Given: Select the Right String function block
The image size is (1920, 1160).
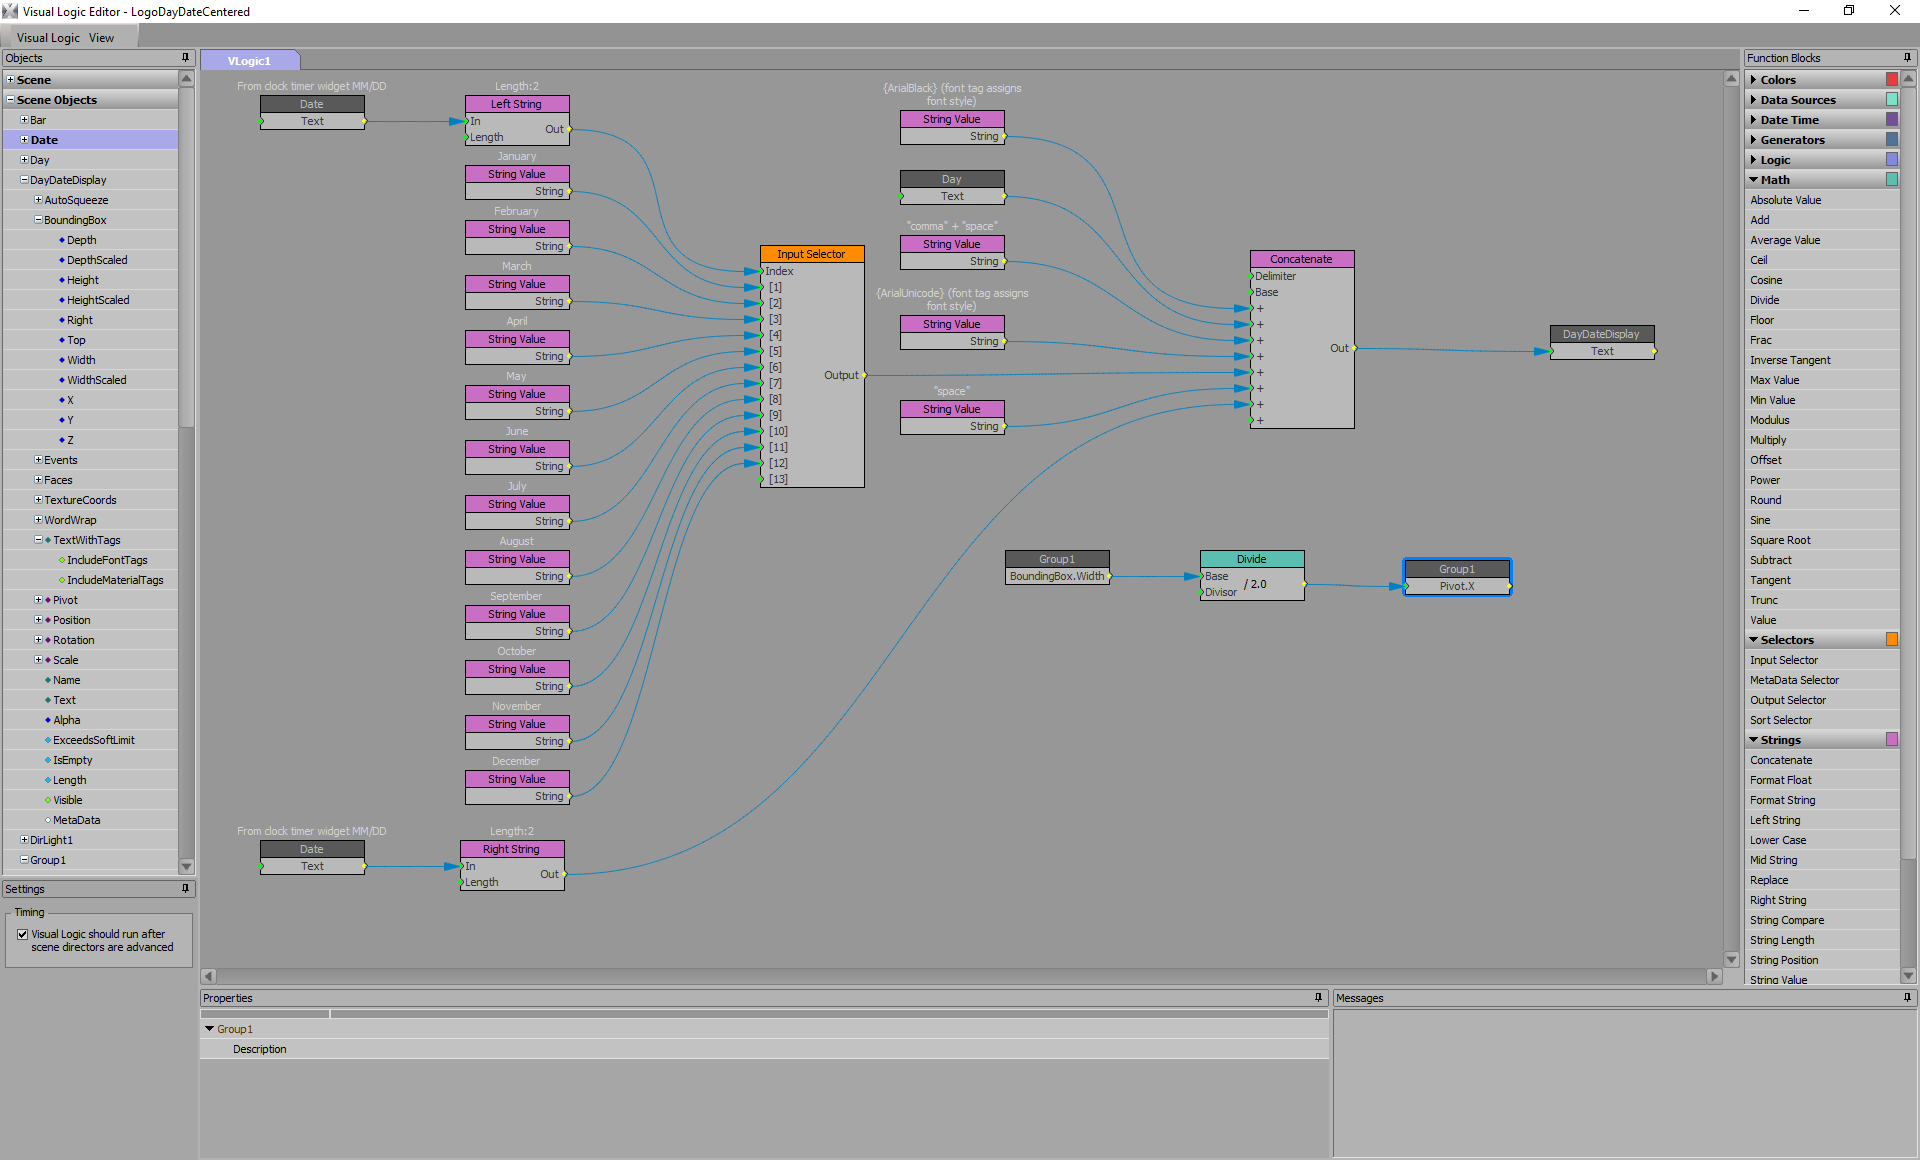Looking at the screenshot, I should tap(511, 849).
